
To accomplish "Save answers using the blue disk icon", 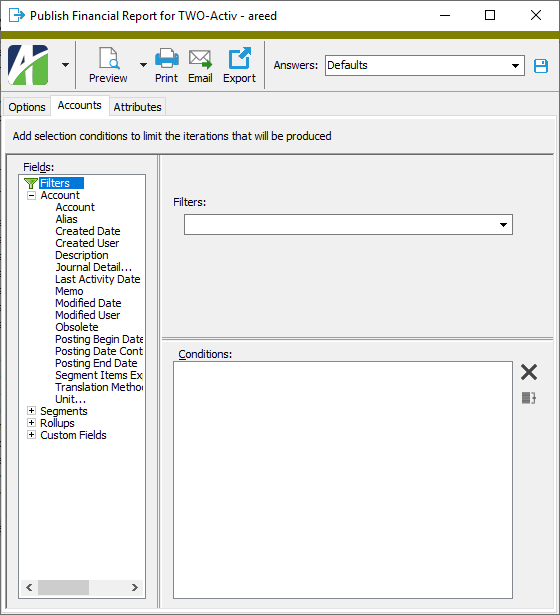I will click(541, 66).
